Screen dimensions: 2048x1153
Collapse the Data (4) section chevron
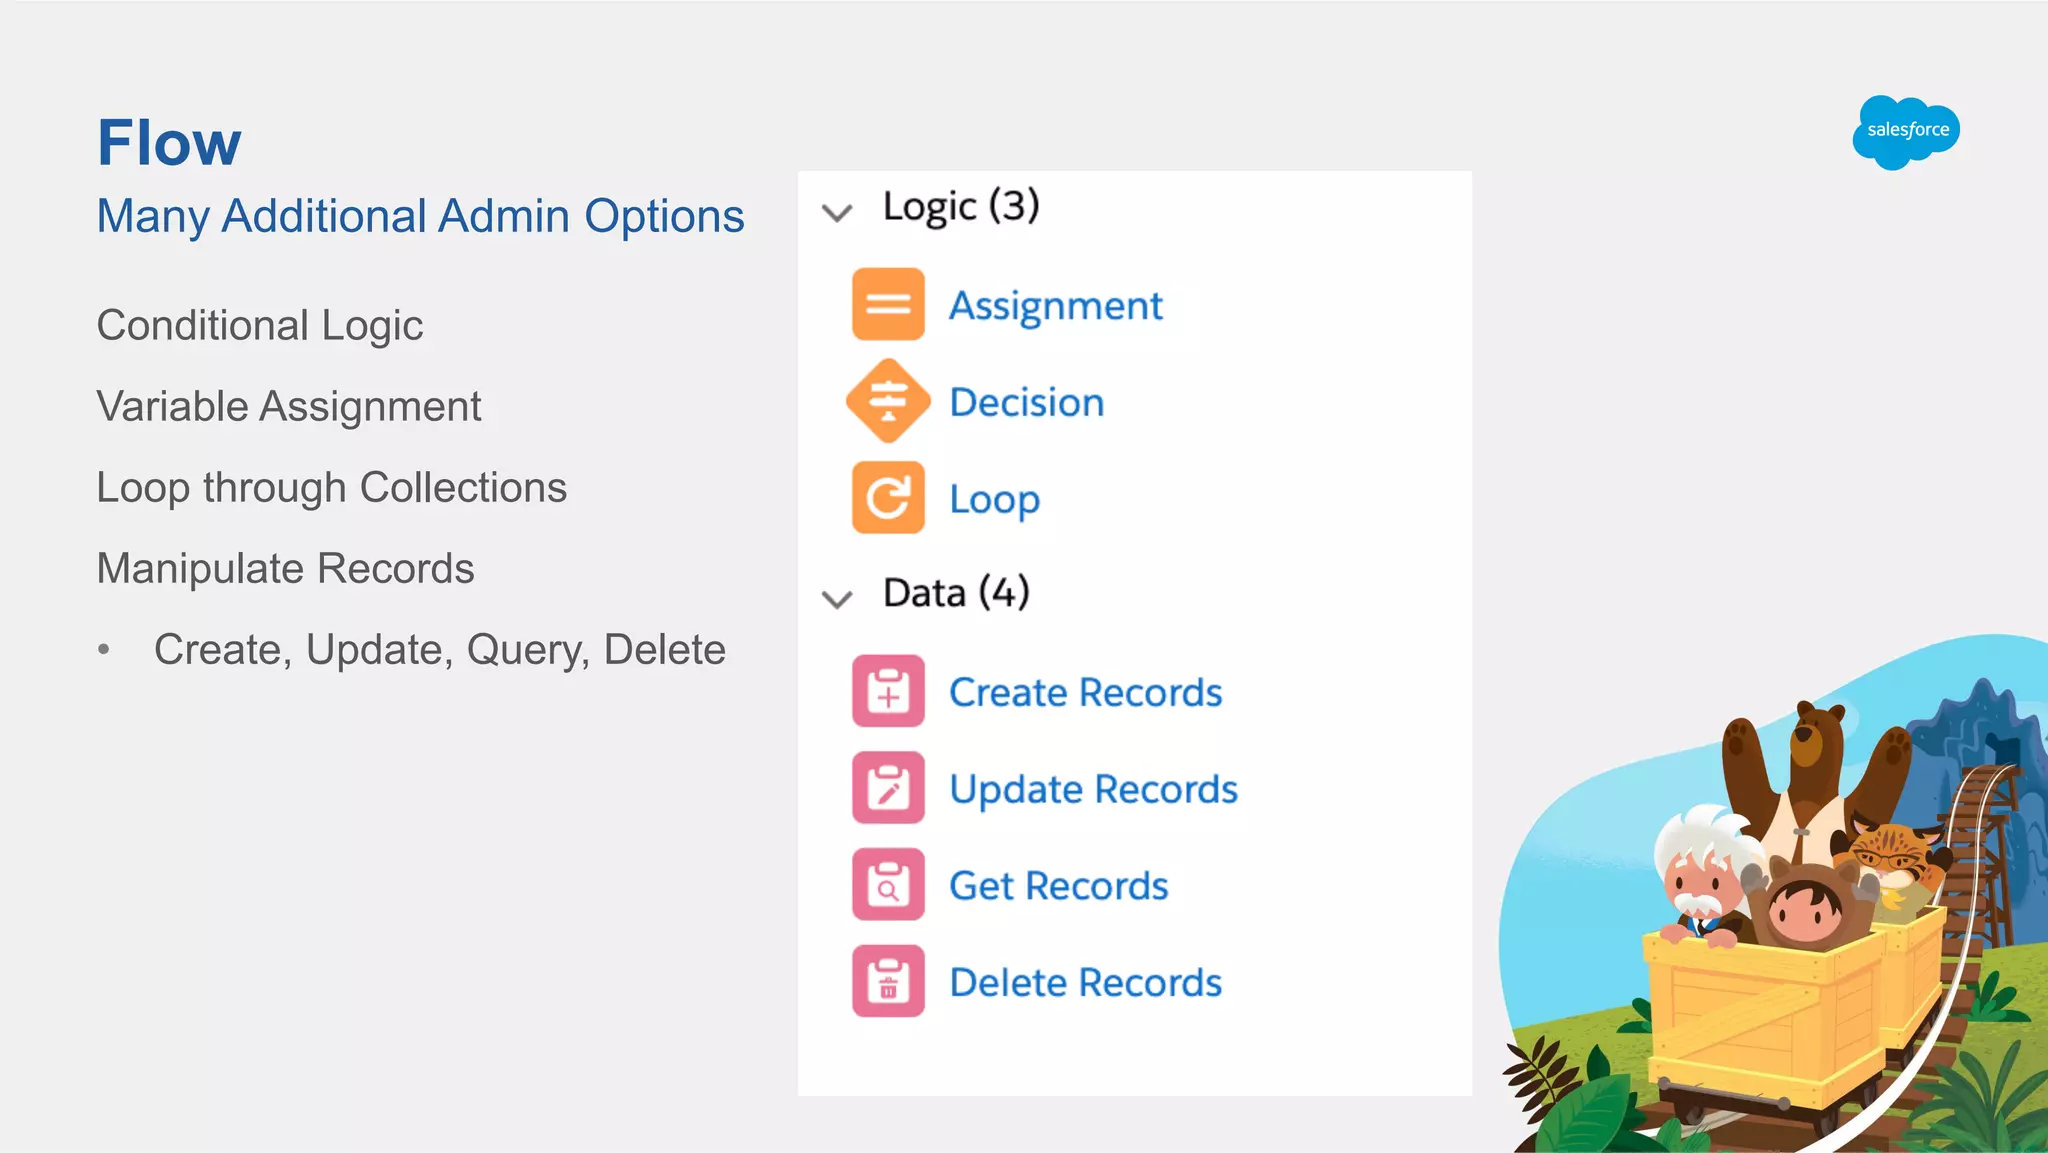837,599
